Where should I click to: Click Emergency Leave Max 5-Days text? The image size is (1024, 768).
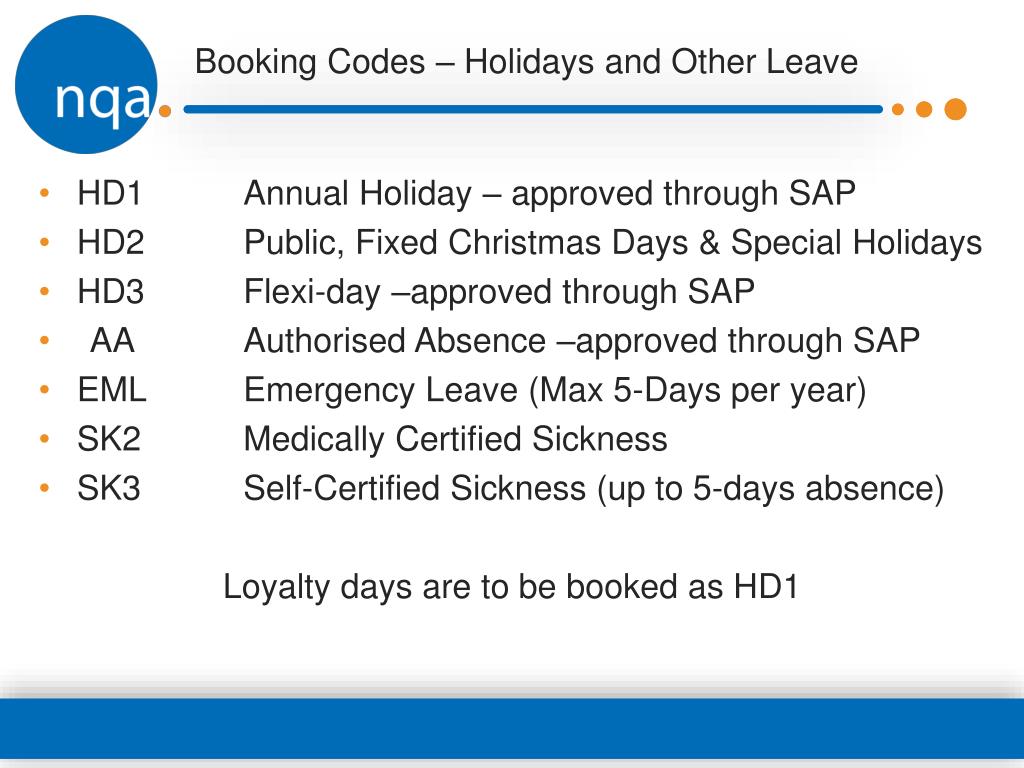point(554,391)
